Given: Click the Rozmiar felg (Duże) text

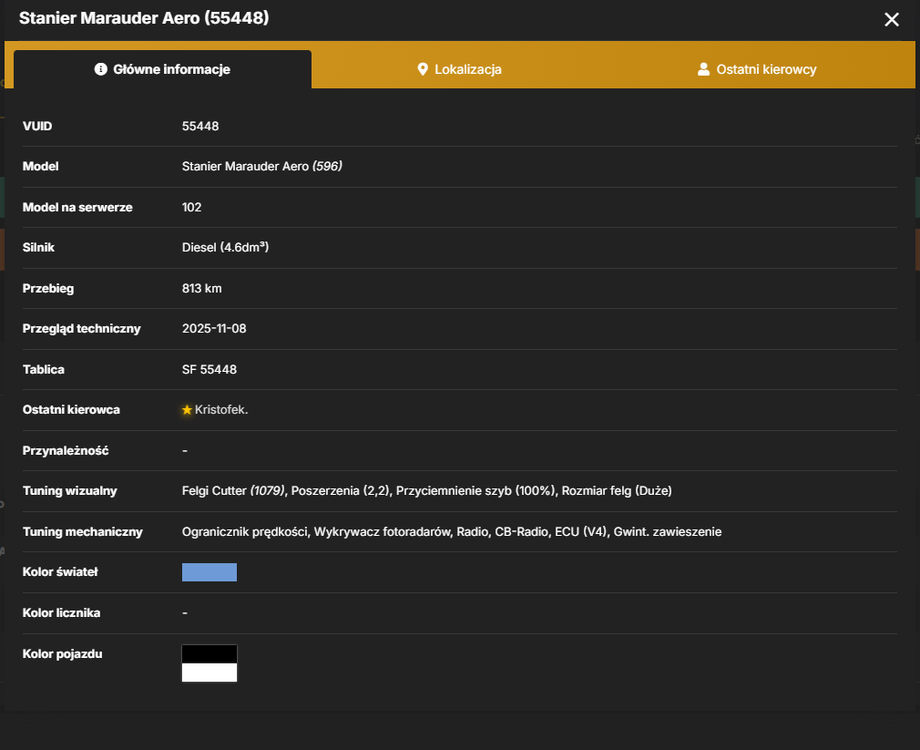Looking at the screenshot, I should [617, 491].
